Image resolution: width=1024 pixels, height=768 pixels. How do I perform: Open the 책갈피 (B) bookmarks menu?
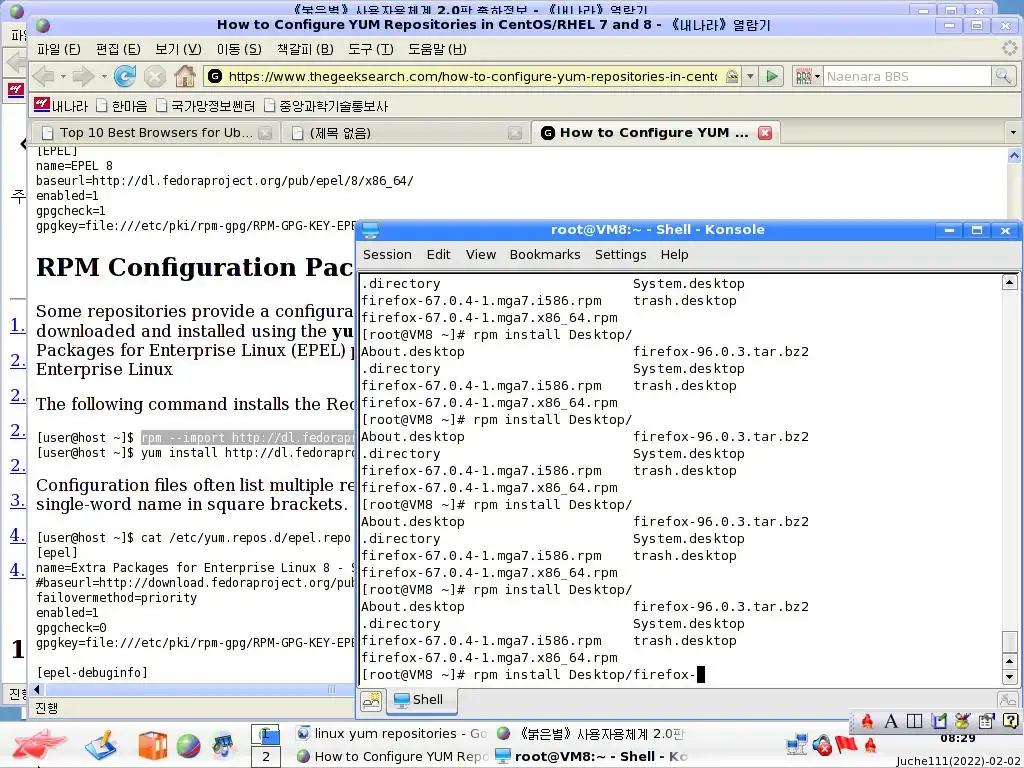point(305,49)
